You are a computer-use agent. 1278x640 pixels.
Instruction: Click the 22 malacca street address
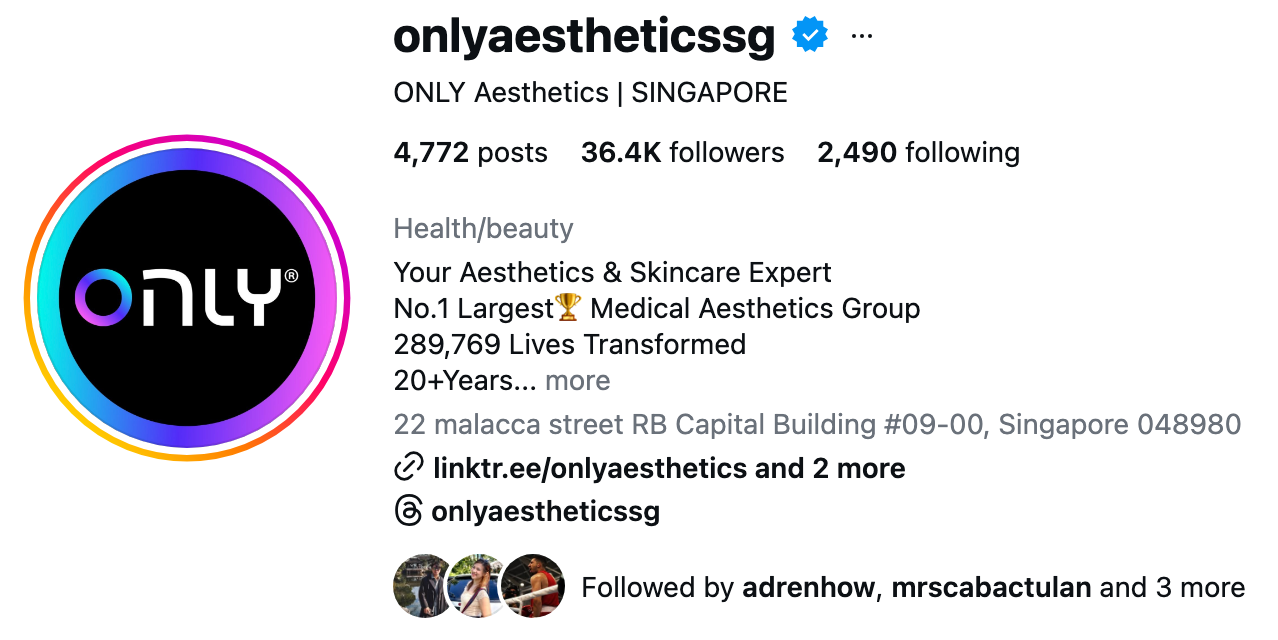[x=815, y=424]
